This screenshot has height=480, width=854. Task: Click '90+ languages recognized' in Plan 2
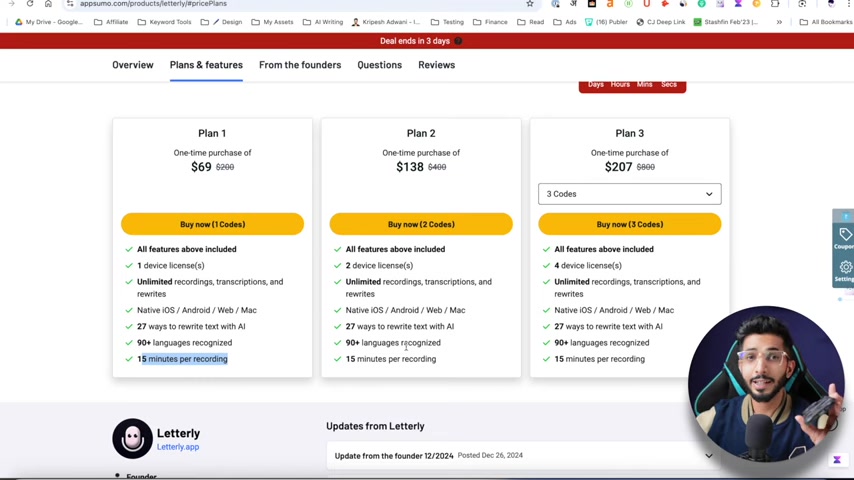pos(393,343)
